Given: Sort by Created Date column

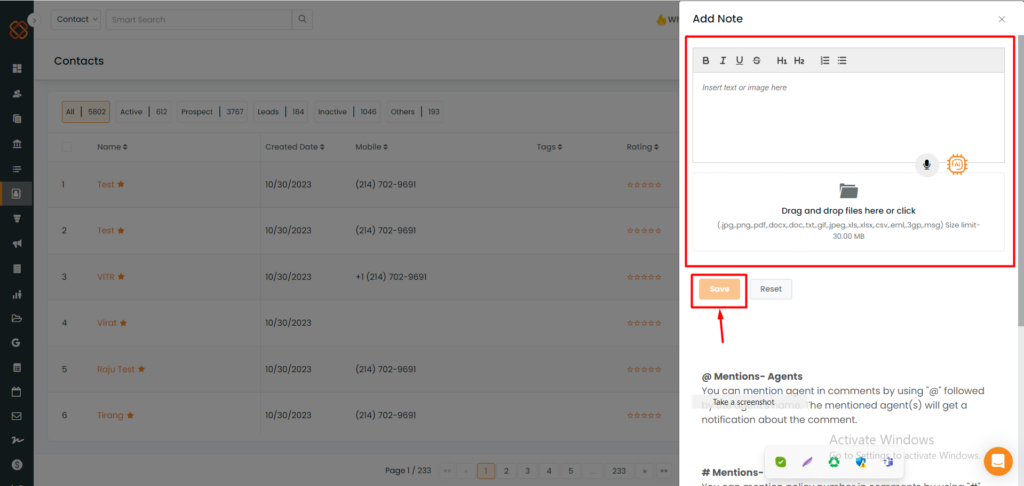Looking at the screenshot, I should click(295, 147).
